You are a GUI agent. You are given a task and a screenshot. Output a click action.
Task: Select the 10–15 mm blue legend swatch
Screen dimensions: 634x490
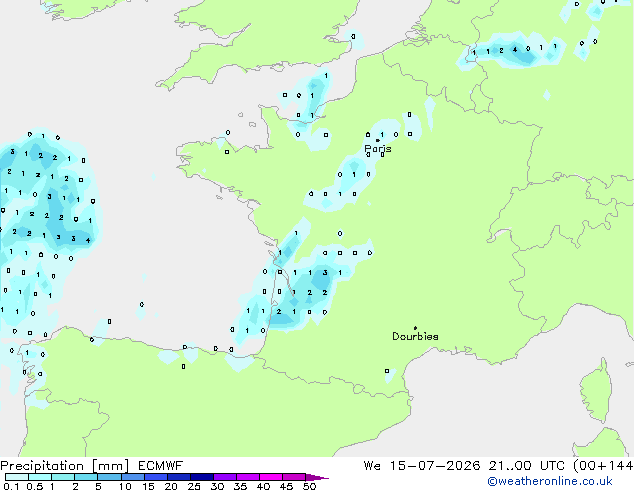(x=133, y=477)
